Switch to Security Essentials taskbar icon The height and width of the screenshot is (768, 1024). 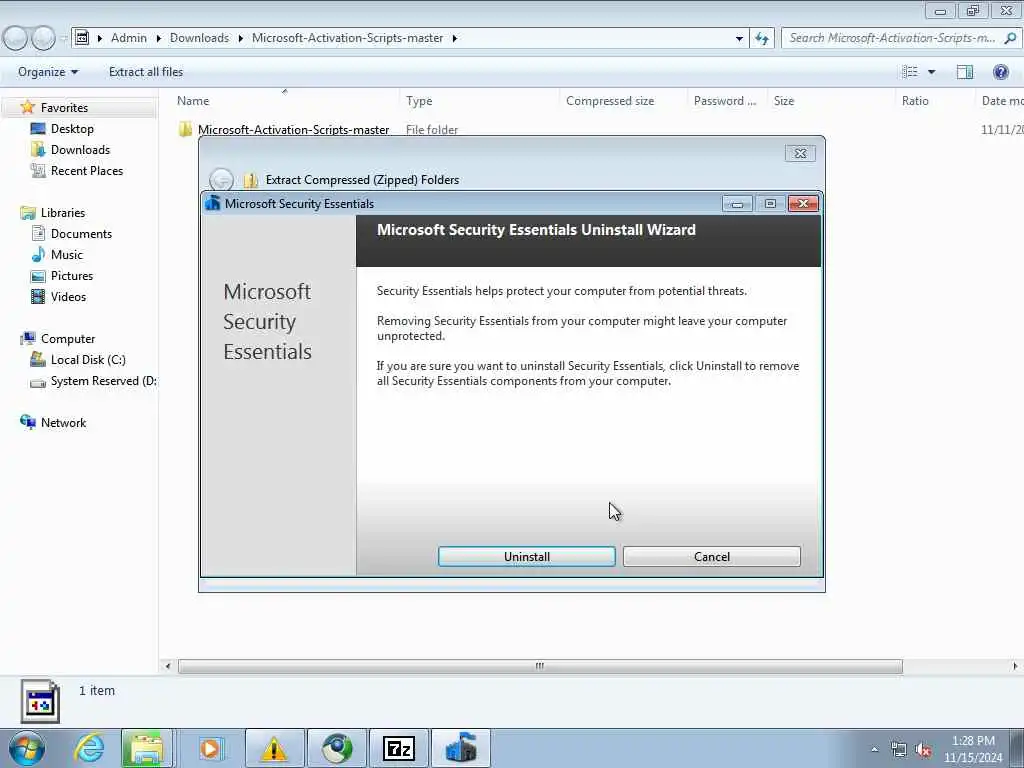pos(461,748)
